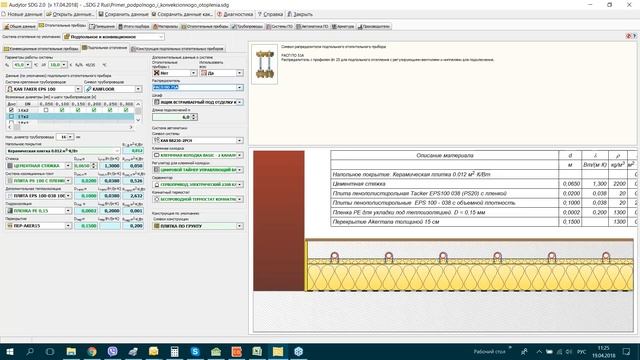Check the 0,050 spacing box for 14x2
The image size is (640, 360).
[x=46, y=110]
